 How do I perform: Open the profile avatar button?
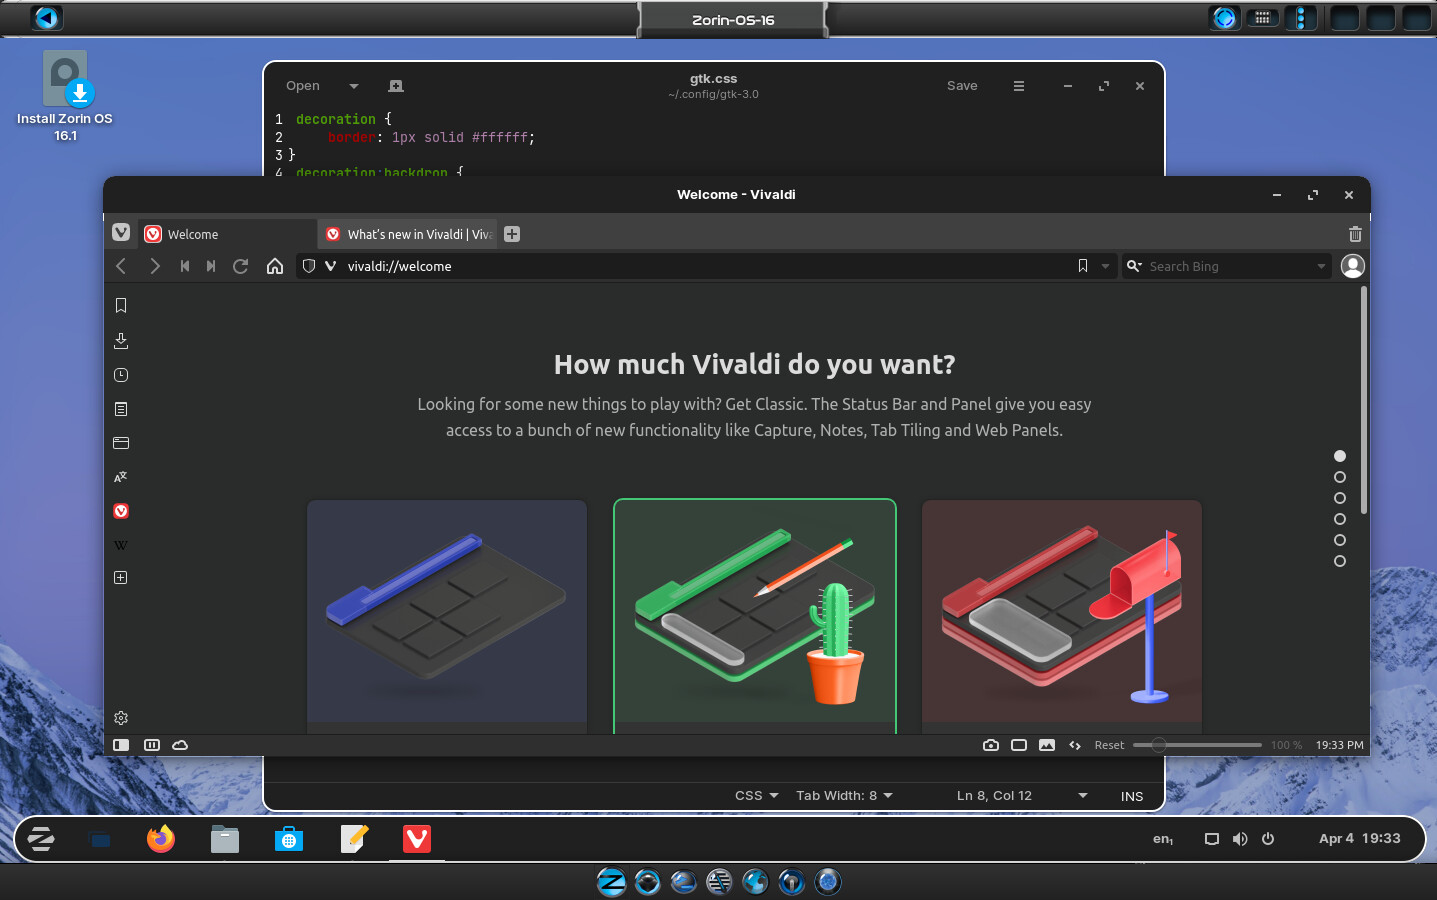click(1353, 266)
